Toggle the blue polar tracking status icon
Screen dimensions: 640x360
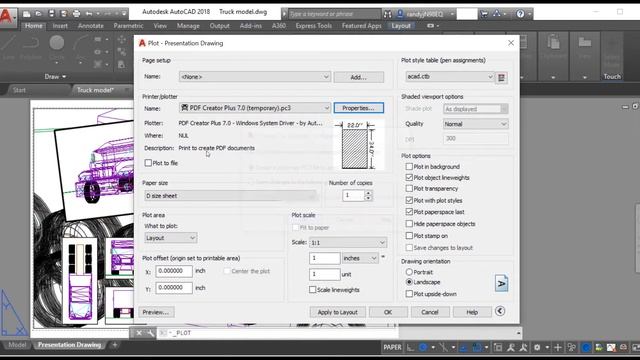coord(423,347)
